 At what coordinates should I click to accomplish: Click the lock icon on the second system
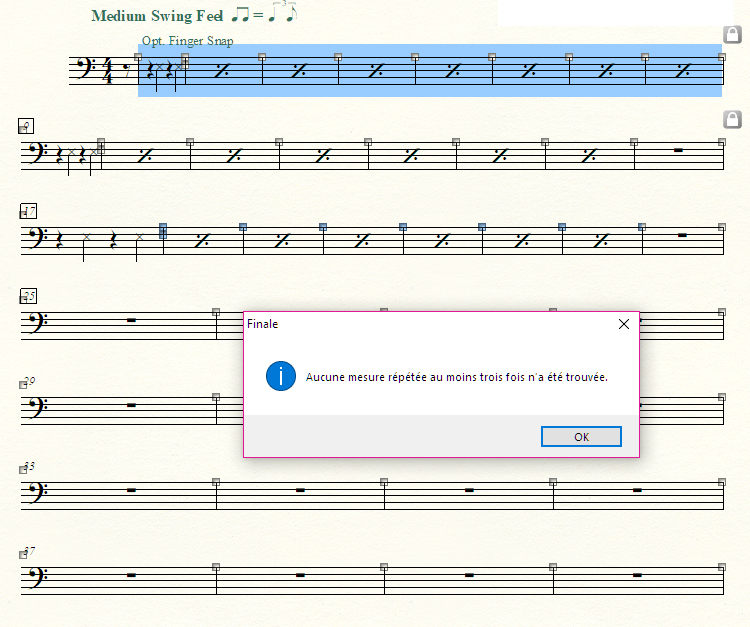click(x=731, y=120)
